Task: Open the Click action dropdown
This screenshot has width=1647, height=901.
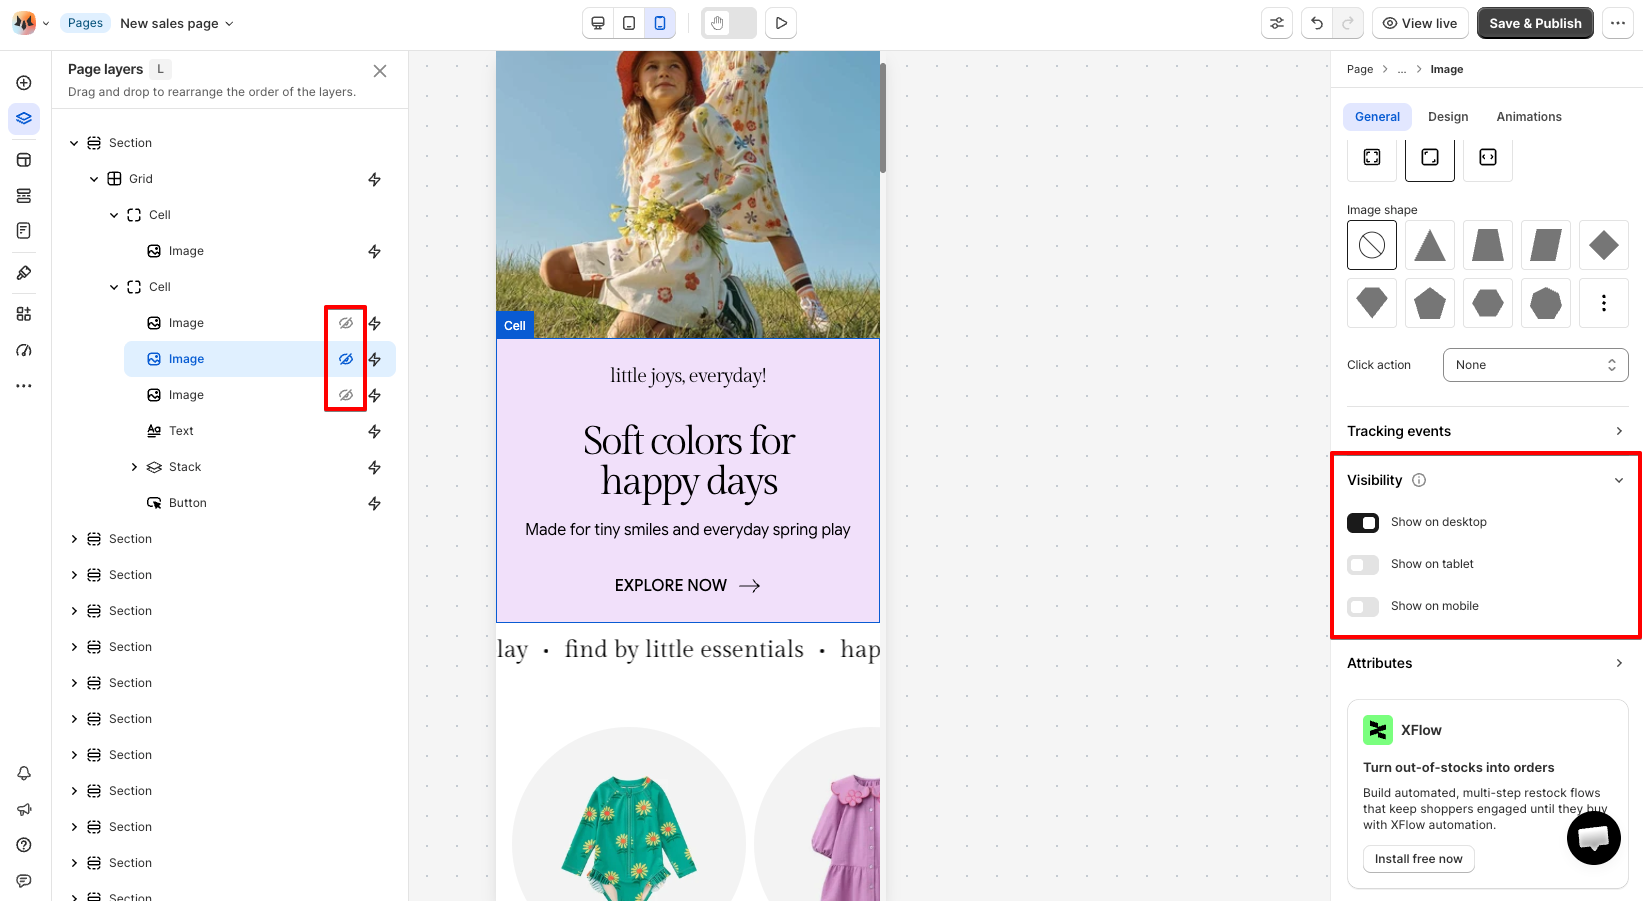Action: (x=1535, y=365)
